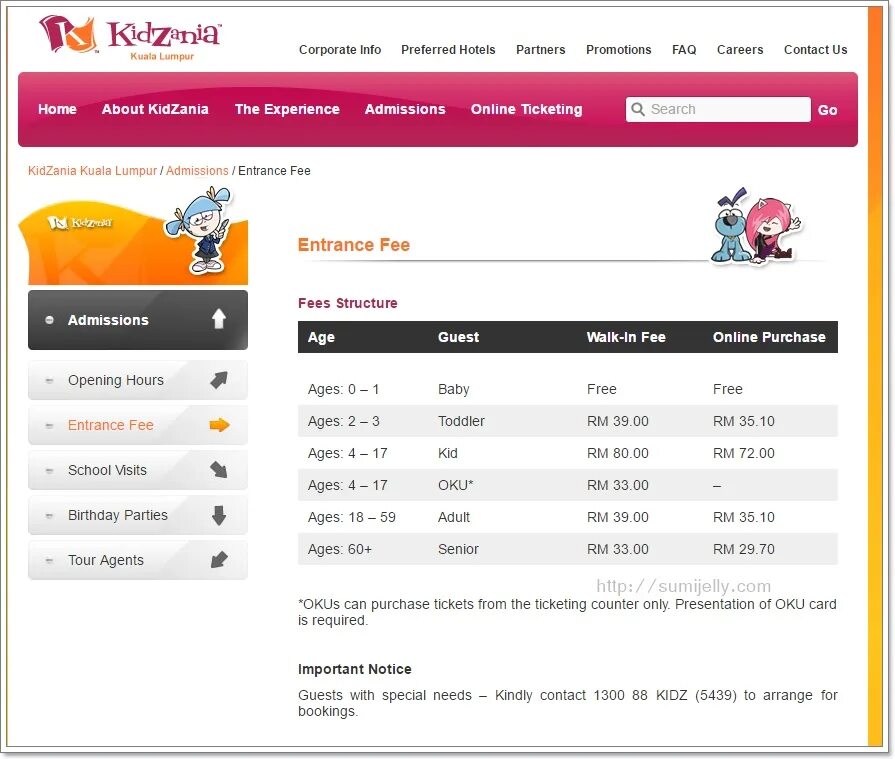Open School Visits in sidebar
Screen dimensions: 895x759
pyautogui.click(x=138, y=470)
